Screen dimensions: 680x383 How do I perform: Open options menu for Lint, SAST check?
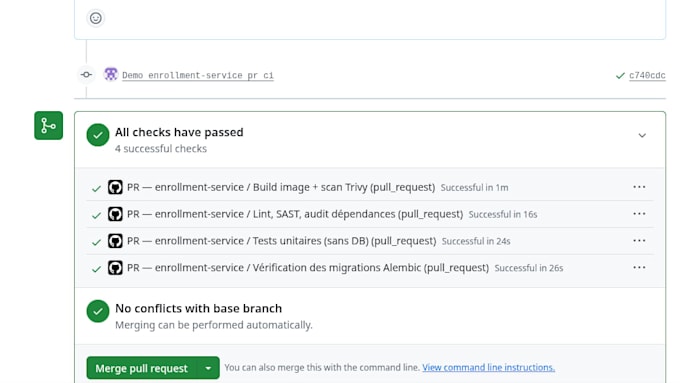(x=639, y=214)
